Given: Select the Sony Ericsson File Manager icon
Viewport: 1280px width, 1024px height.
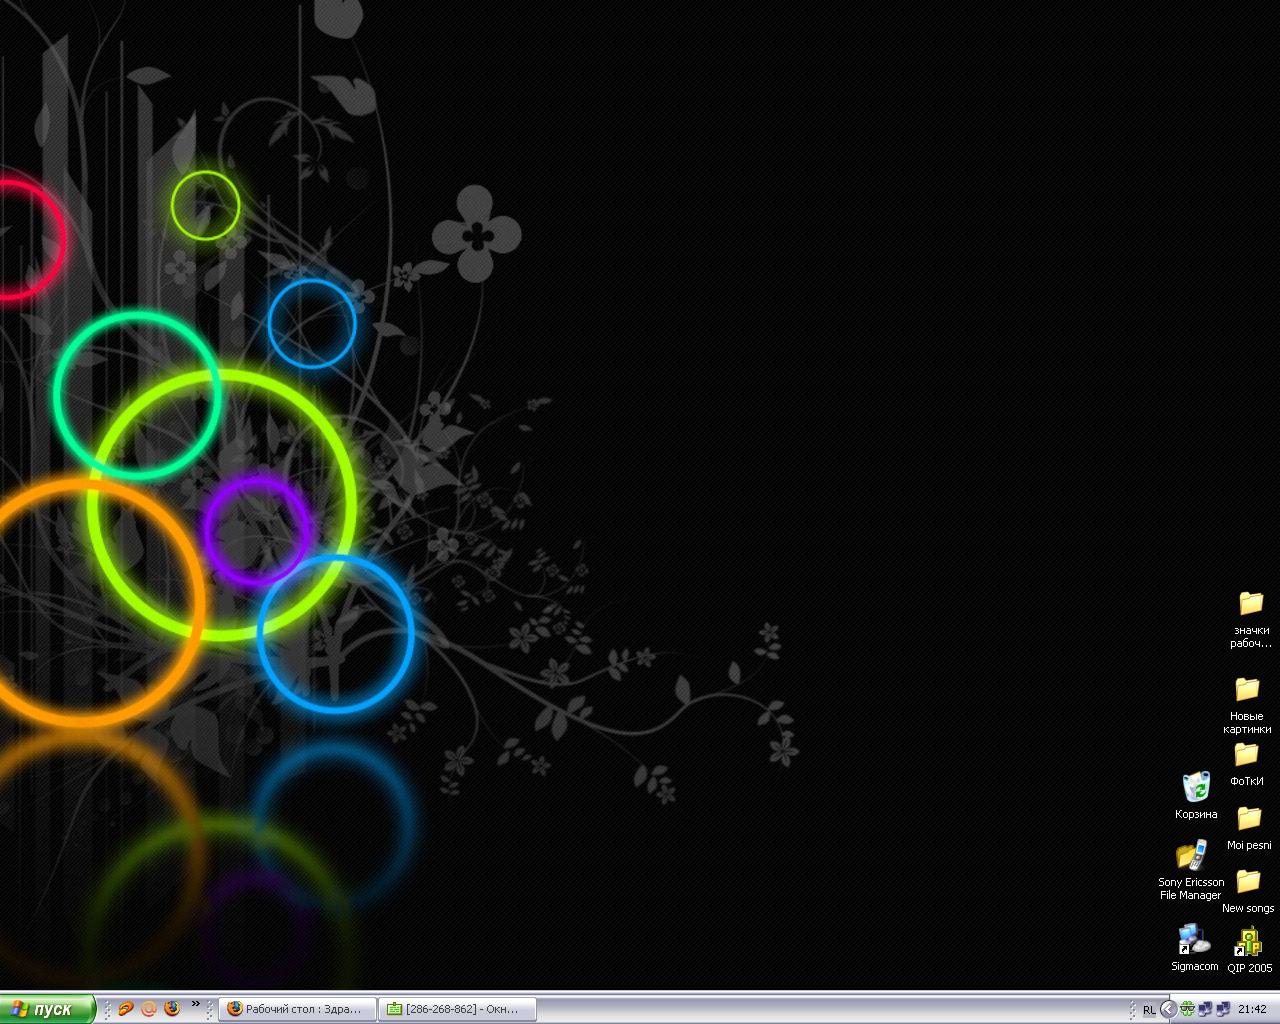Looking at the screenshot, I should tap(1190, 856).
